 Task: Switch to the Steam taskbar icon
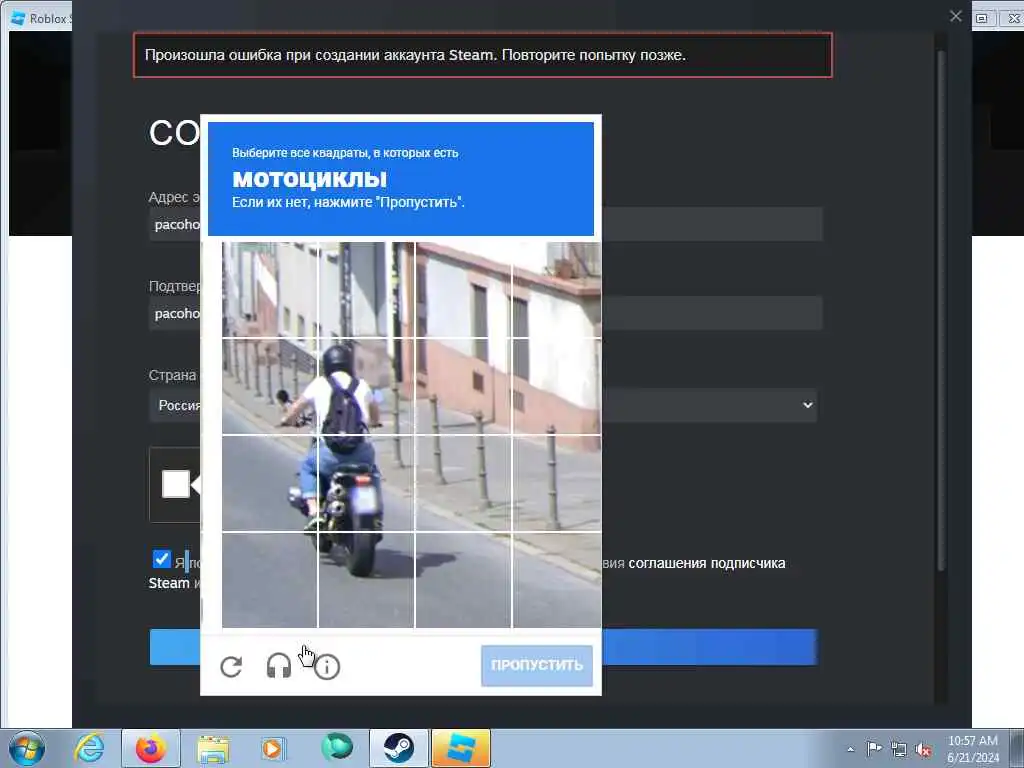tap(398, 748)
